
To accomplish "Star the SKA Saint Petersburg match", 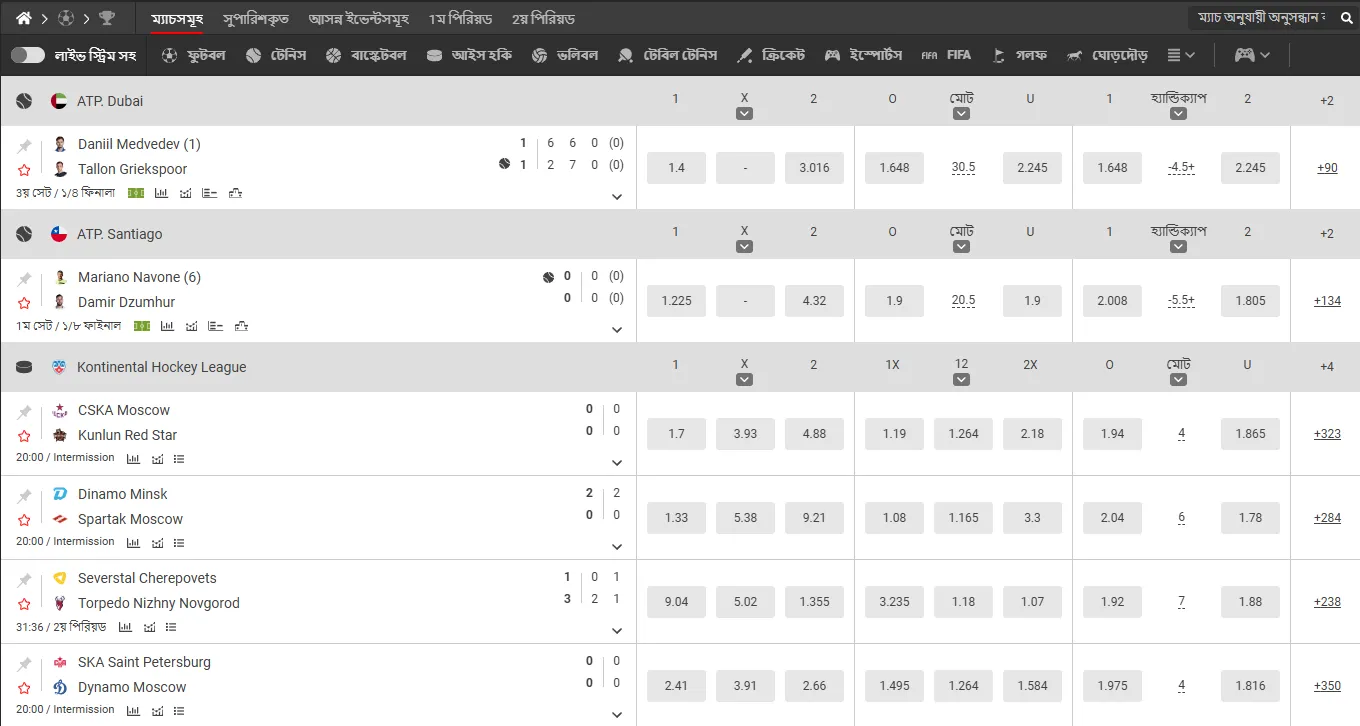I will point(24,688).
